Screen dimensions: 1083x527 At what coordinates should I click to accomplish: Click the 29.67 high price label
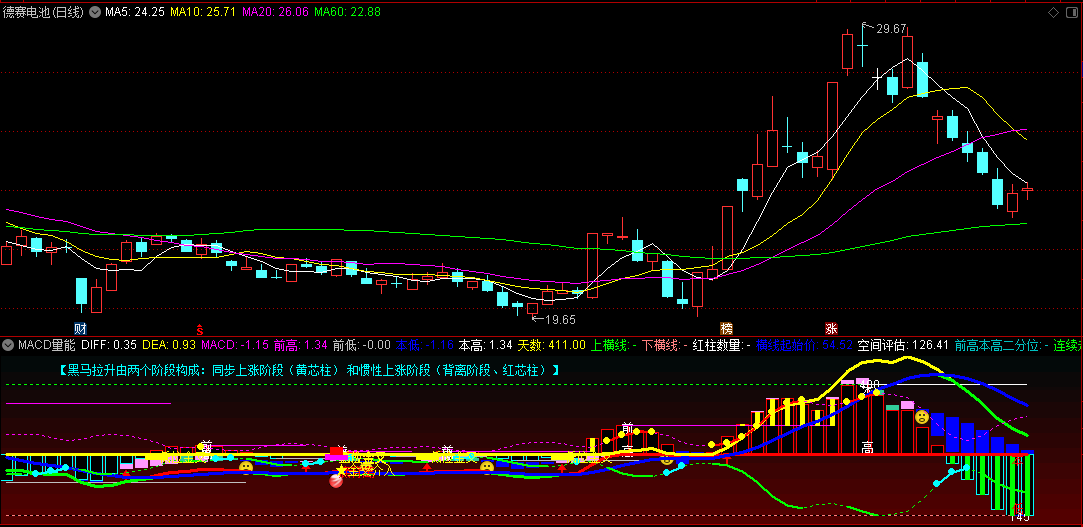[891, 28]
